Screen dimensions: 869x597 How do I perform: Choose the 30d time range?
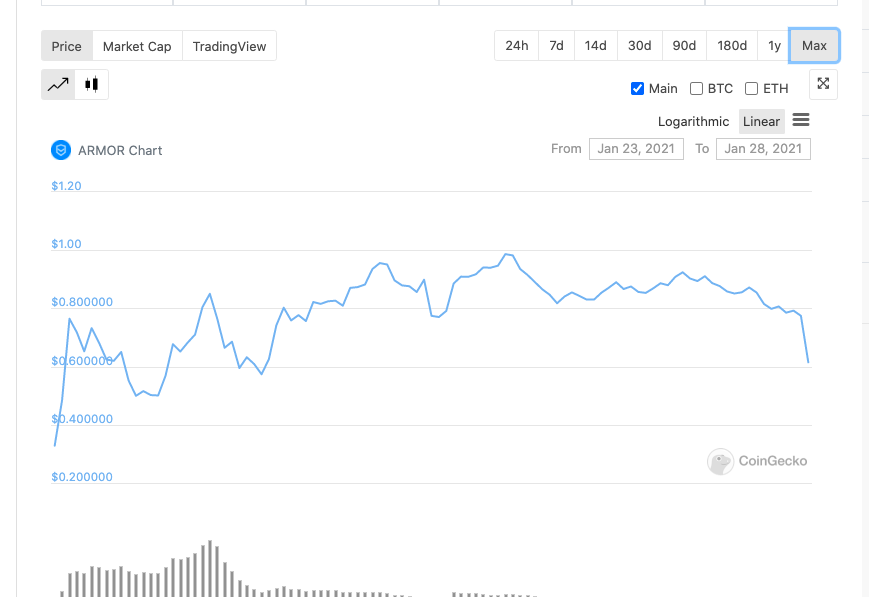point(639,46)
